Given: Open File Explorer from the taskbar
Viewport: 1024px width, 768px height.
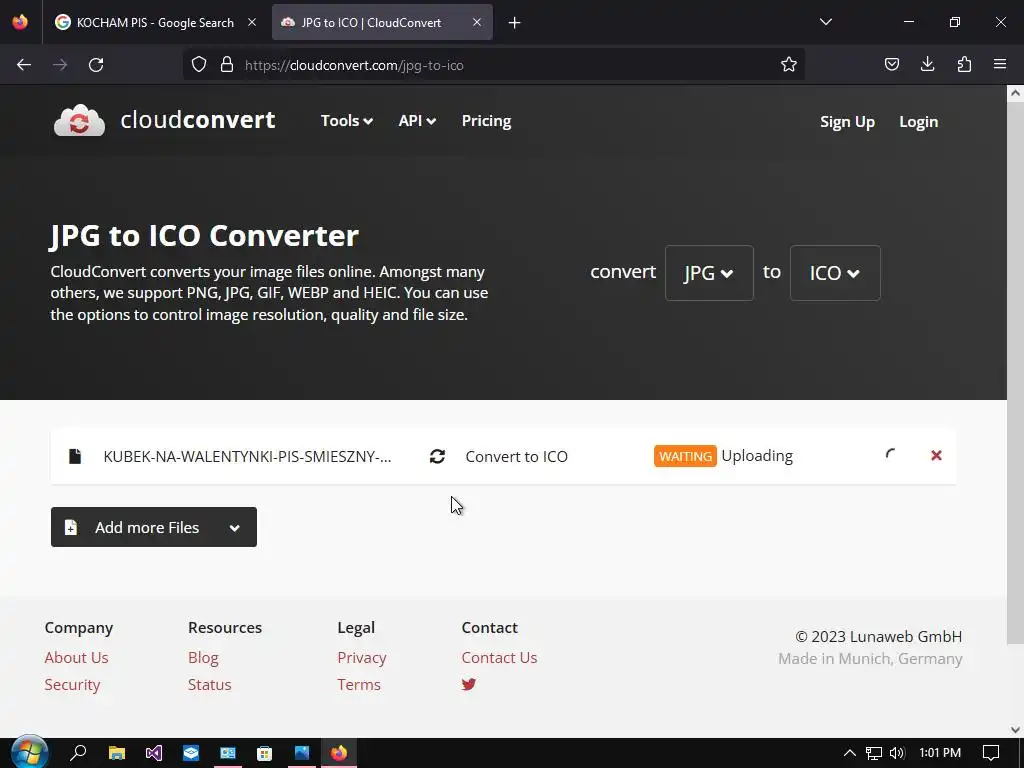Looking at the screenshot, I should [116, 753].
